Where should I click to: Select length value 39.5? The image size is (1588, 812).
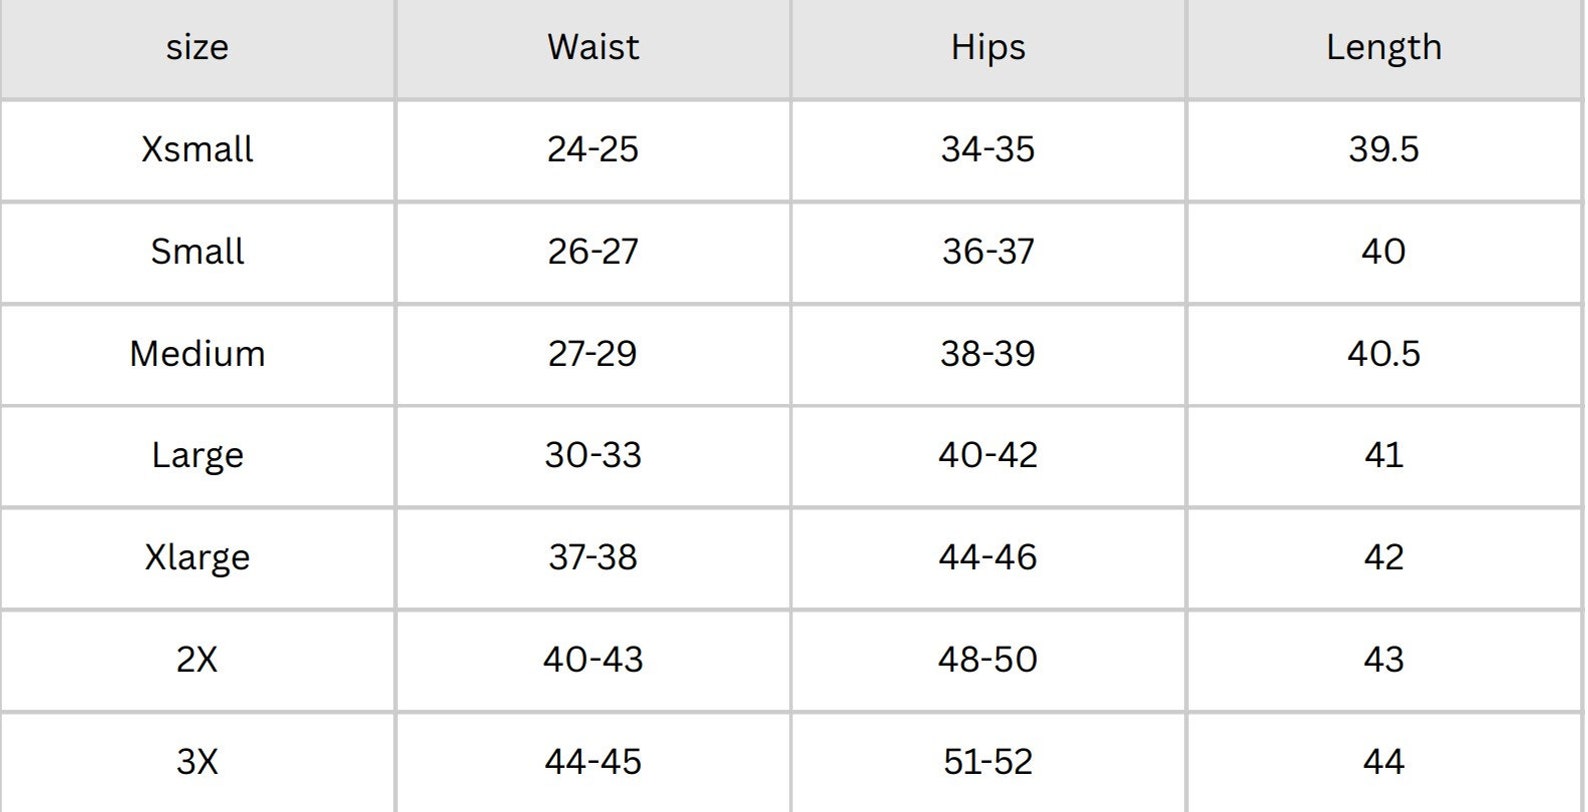tap(1384, 149)
